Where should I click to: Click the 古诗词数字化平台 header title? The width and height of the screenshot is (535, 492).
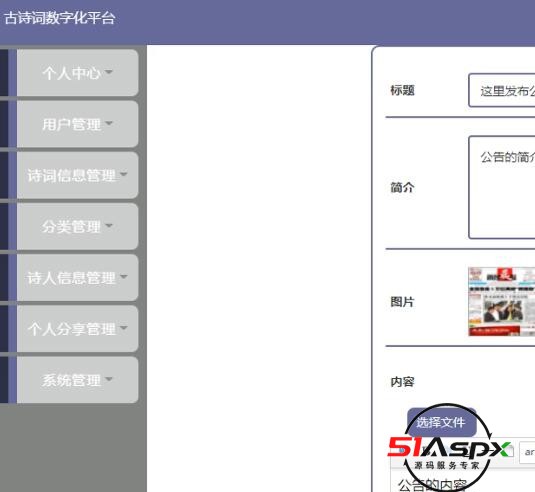60,18
